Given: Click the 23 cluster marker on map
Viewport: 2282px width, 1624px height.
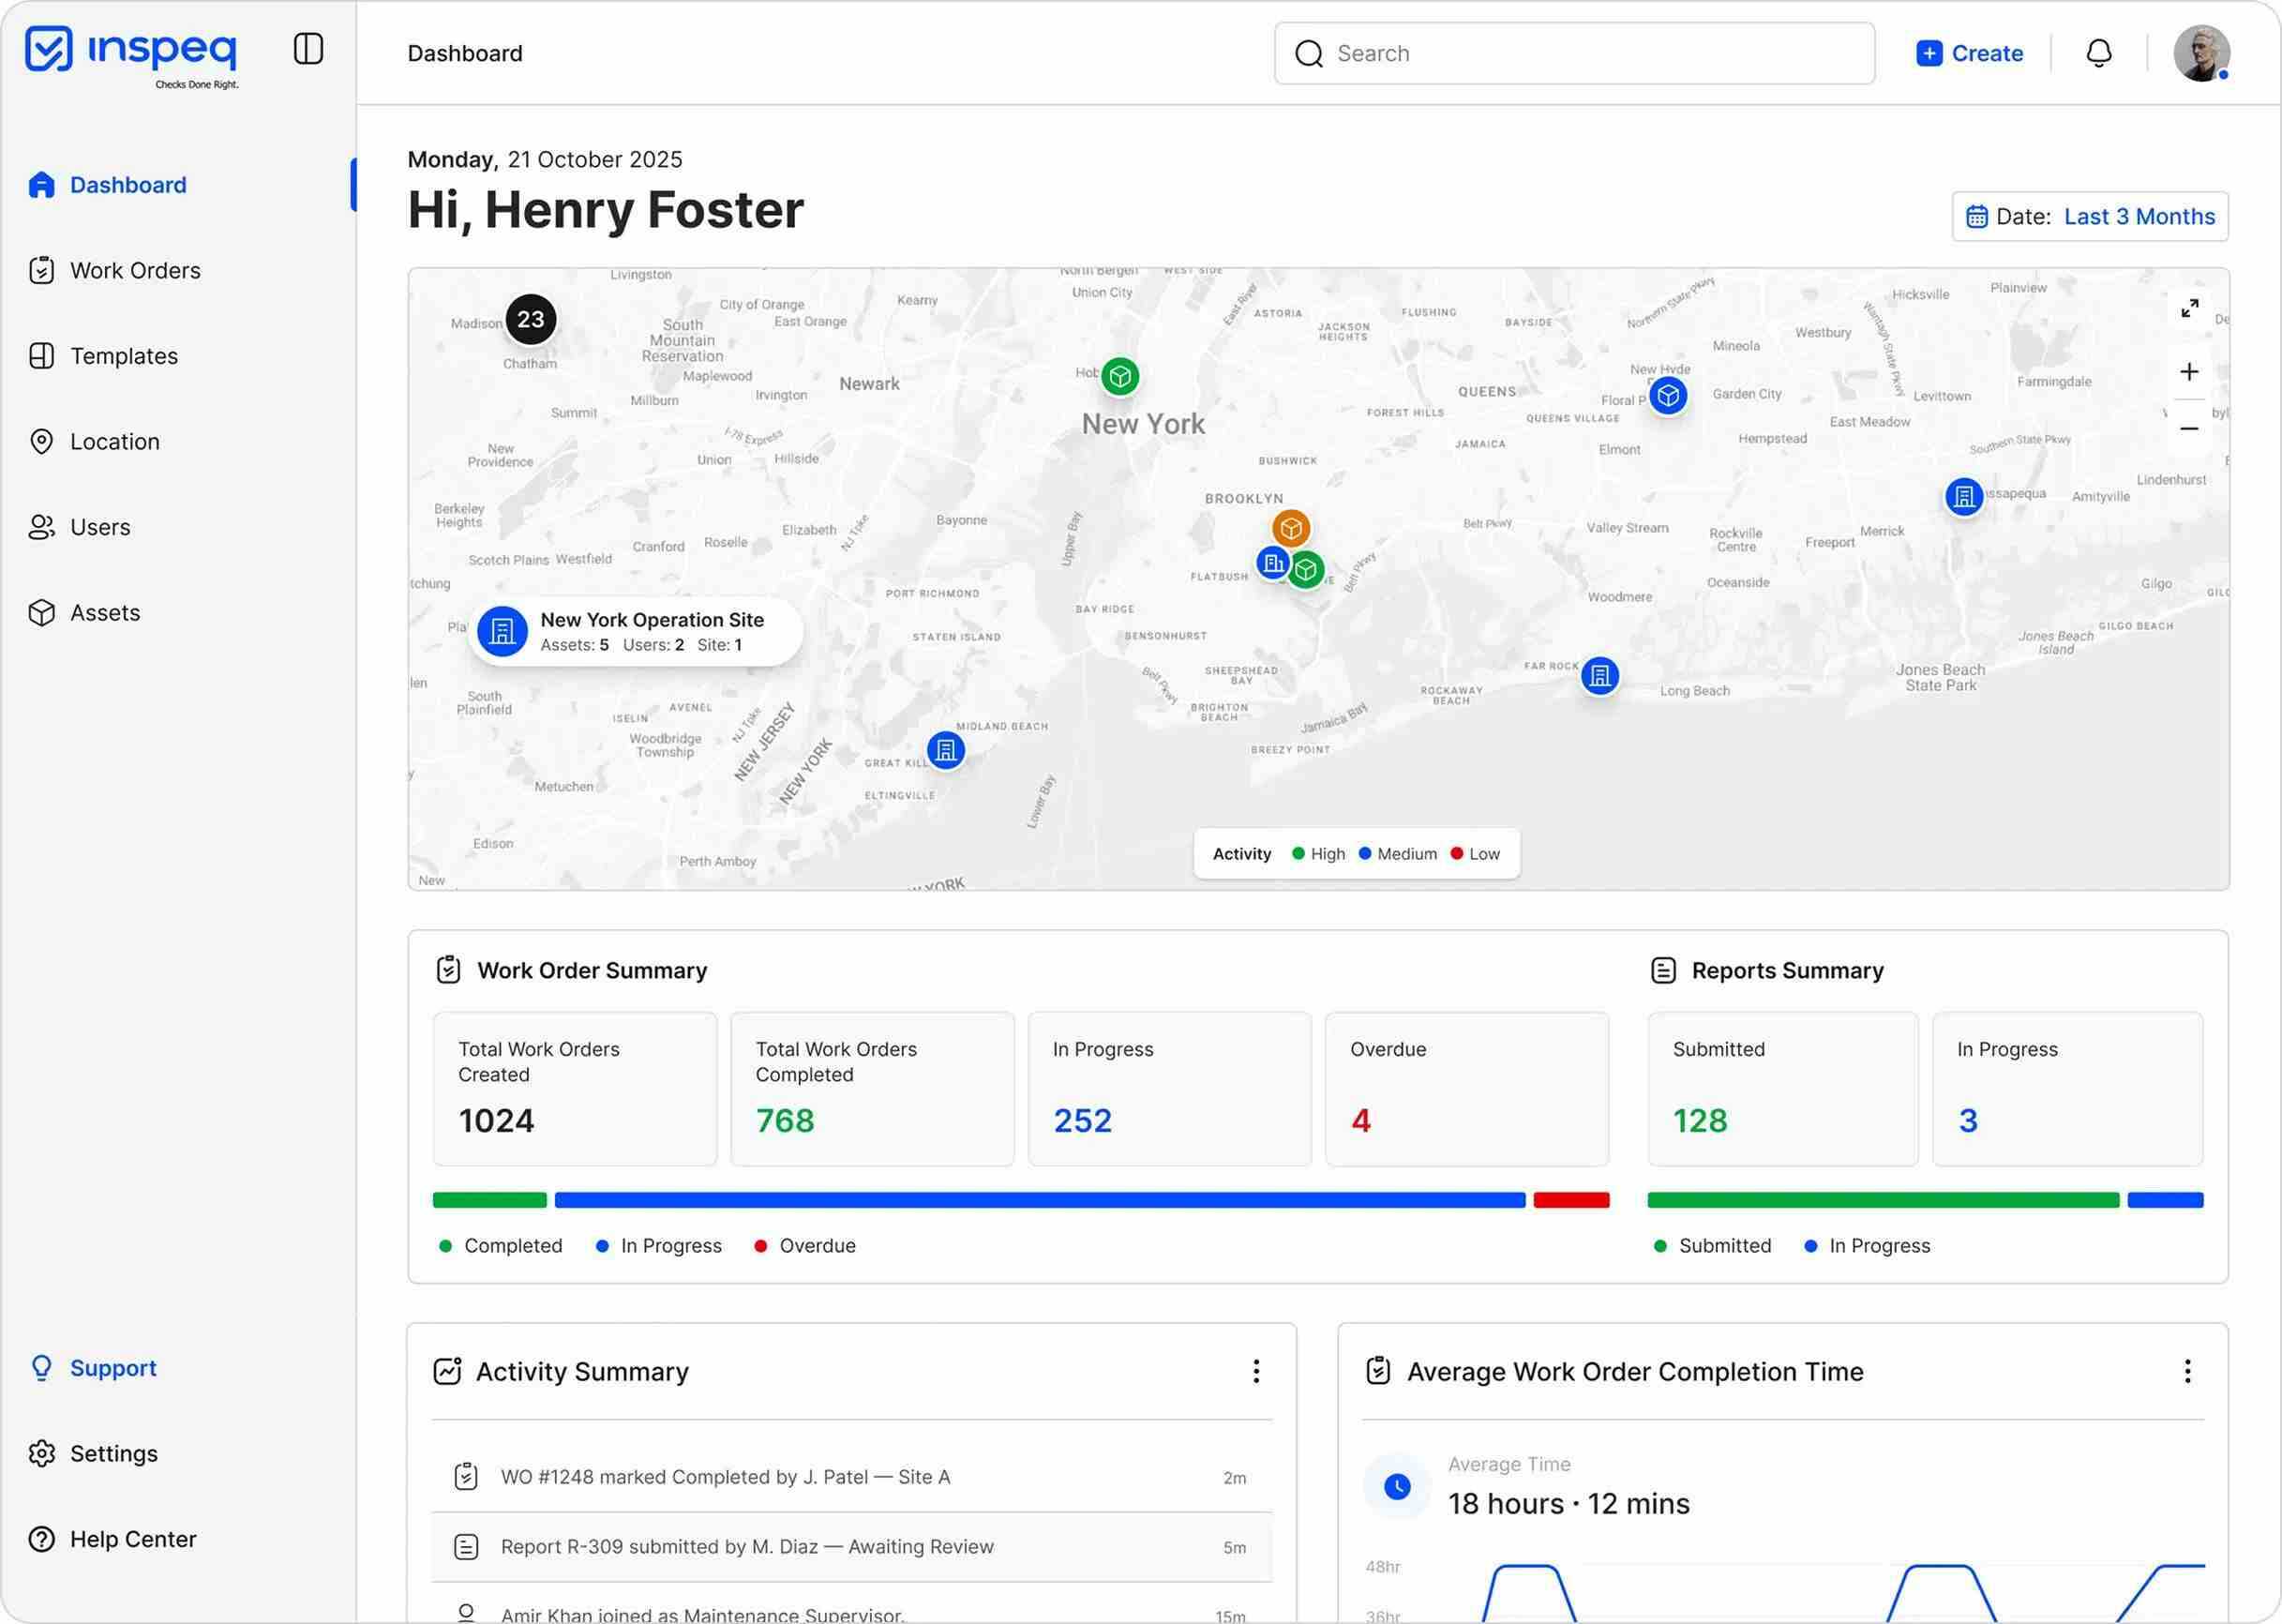Looking at the screenshot, I should pyautogui.click(x=530, y=319).
